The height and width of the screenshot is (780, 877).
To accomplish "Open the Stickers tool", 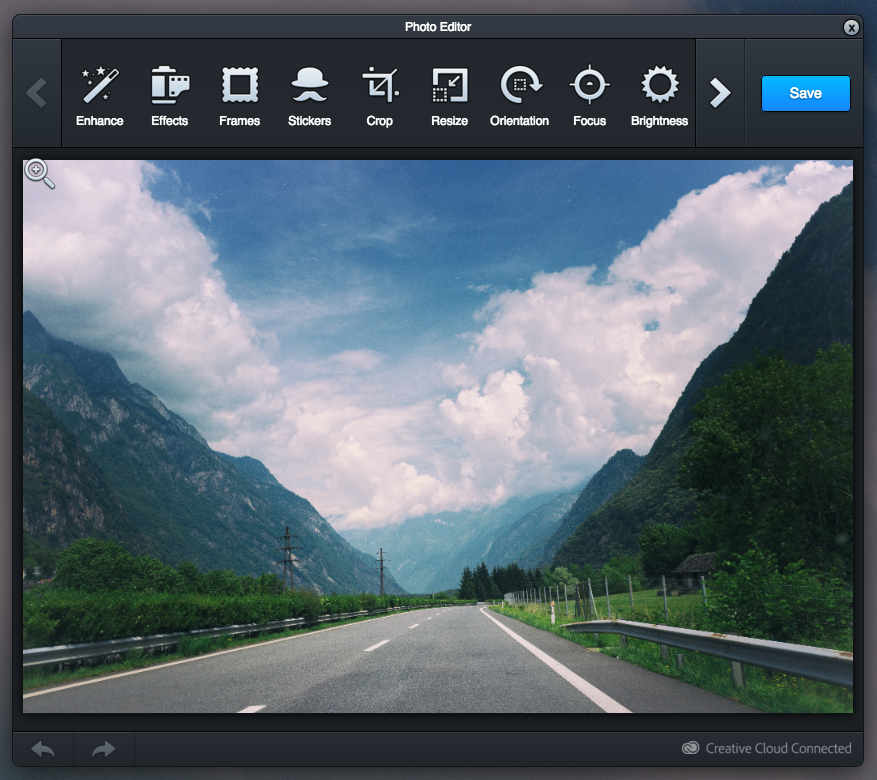I will click(x=309, y=95).
